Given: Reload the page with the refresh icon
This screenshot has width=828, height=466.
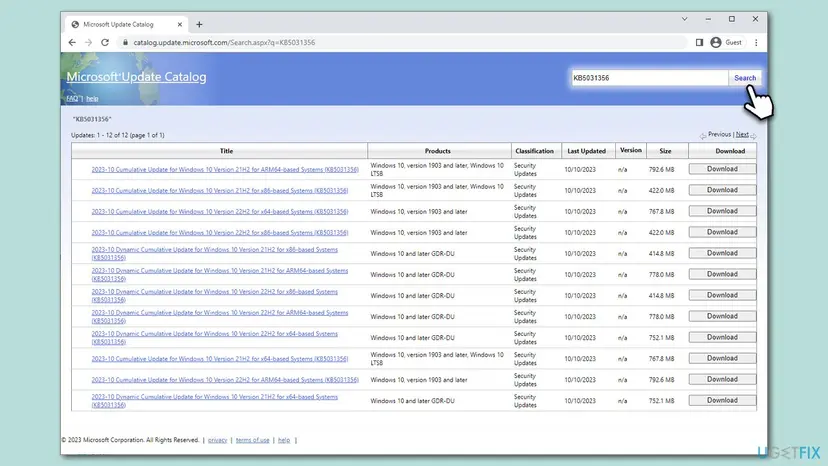Looking at the screenshot, I should click(105, 42).
